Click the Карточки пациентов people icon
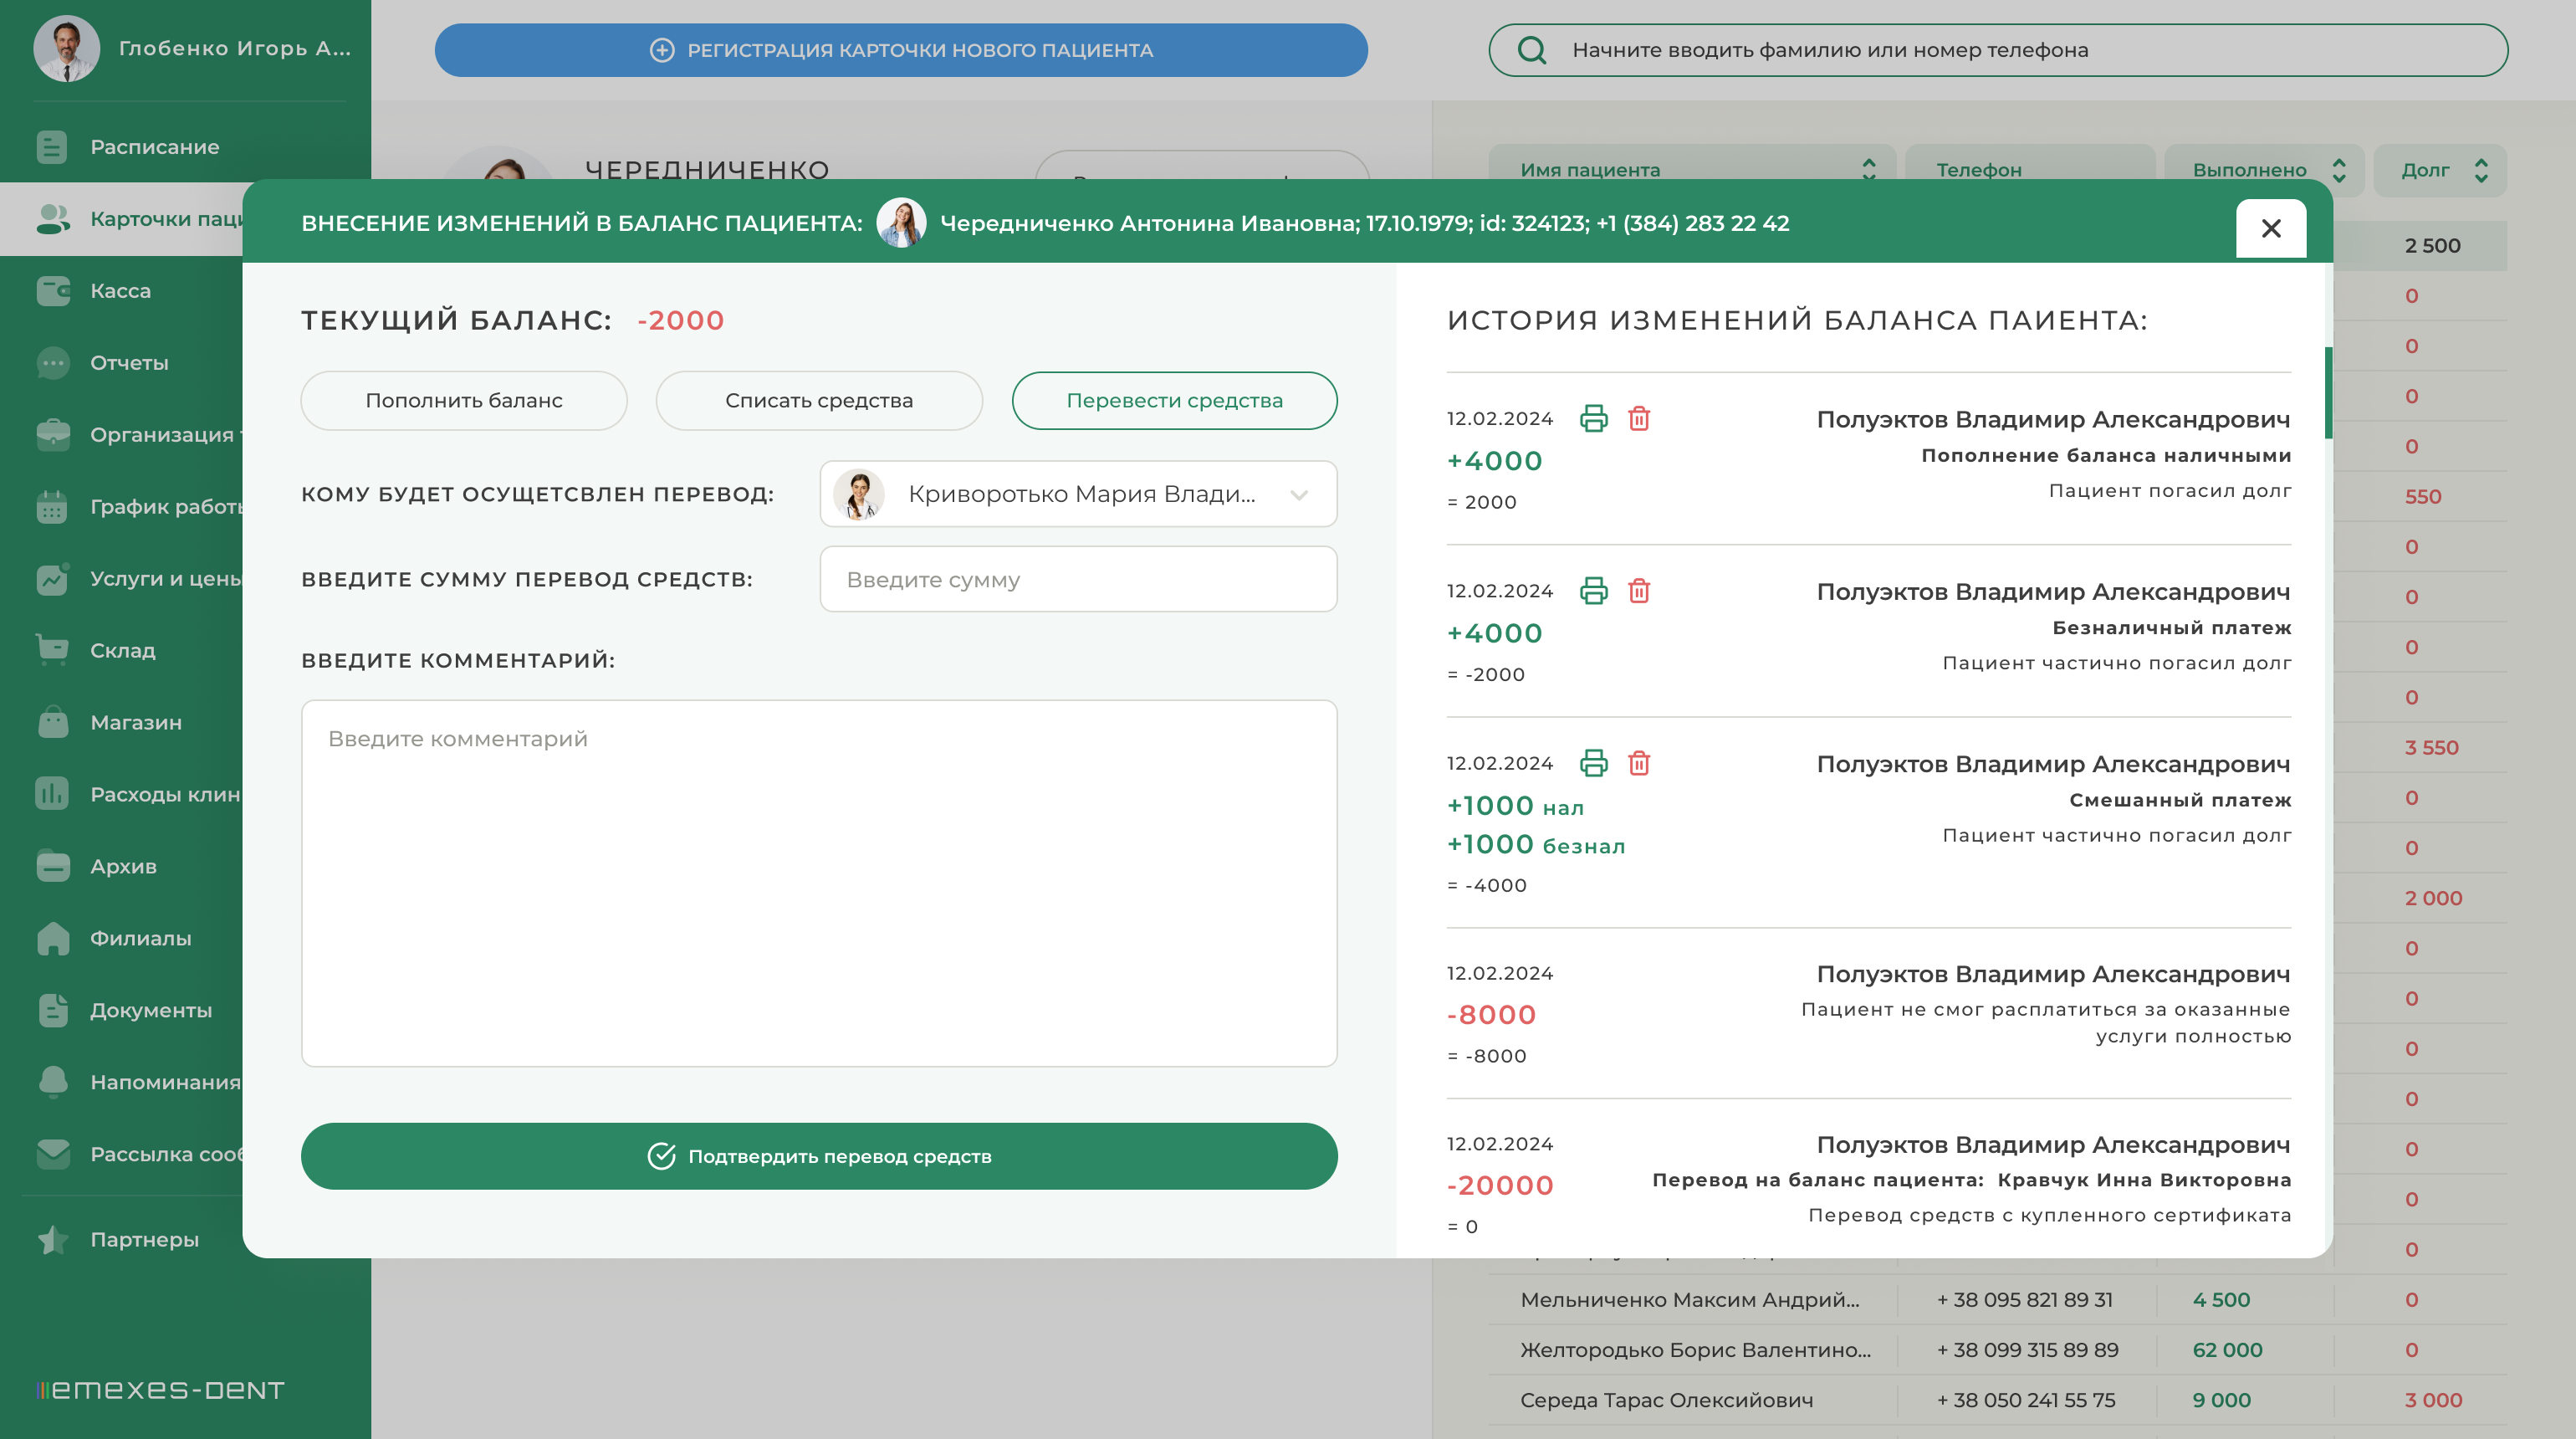The height and width of the screenshot is (1439, 2576). 52,219
